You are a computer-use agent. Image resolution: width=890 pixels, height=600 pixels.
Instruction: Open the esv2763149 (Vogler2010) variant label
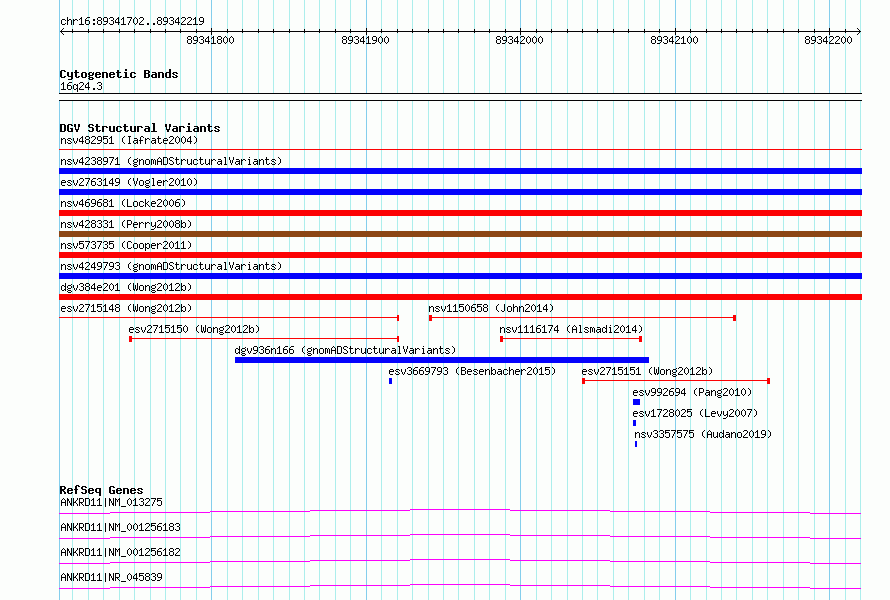(x=129, y=182)
